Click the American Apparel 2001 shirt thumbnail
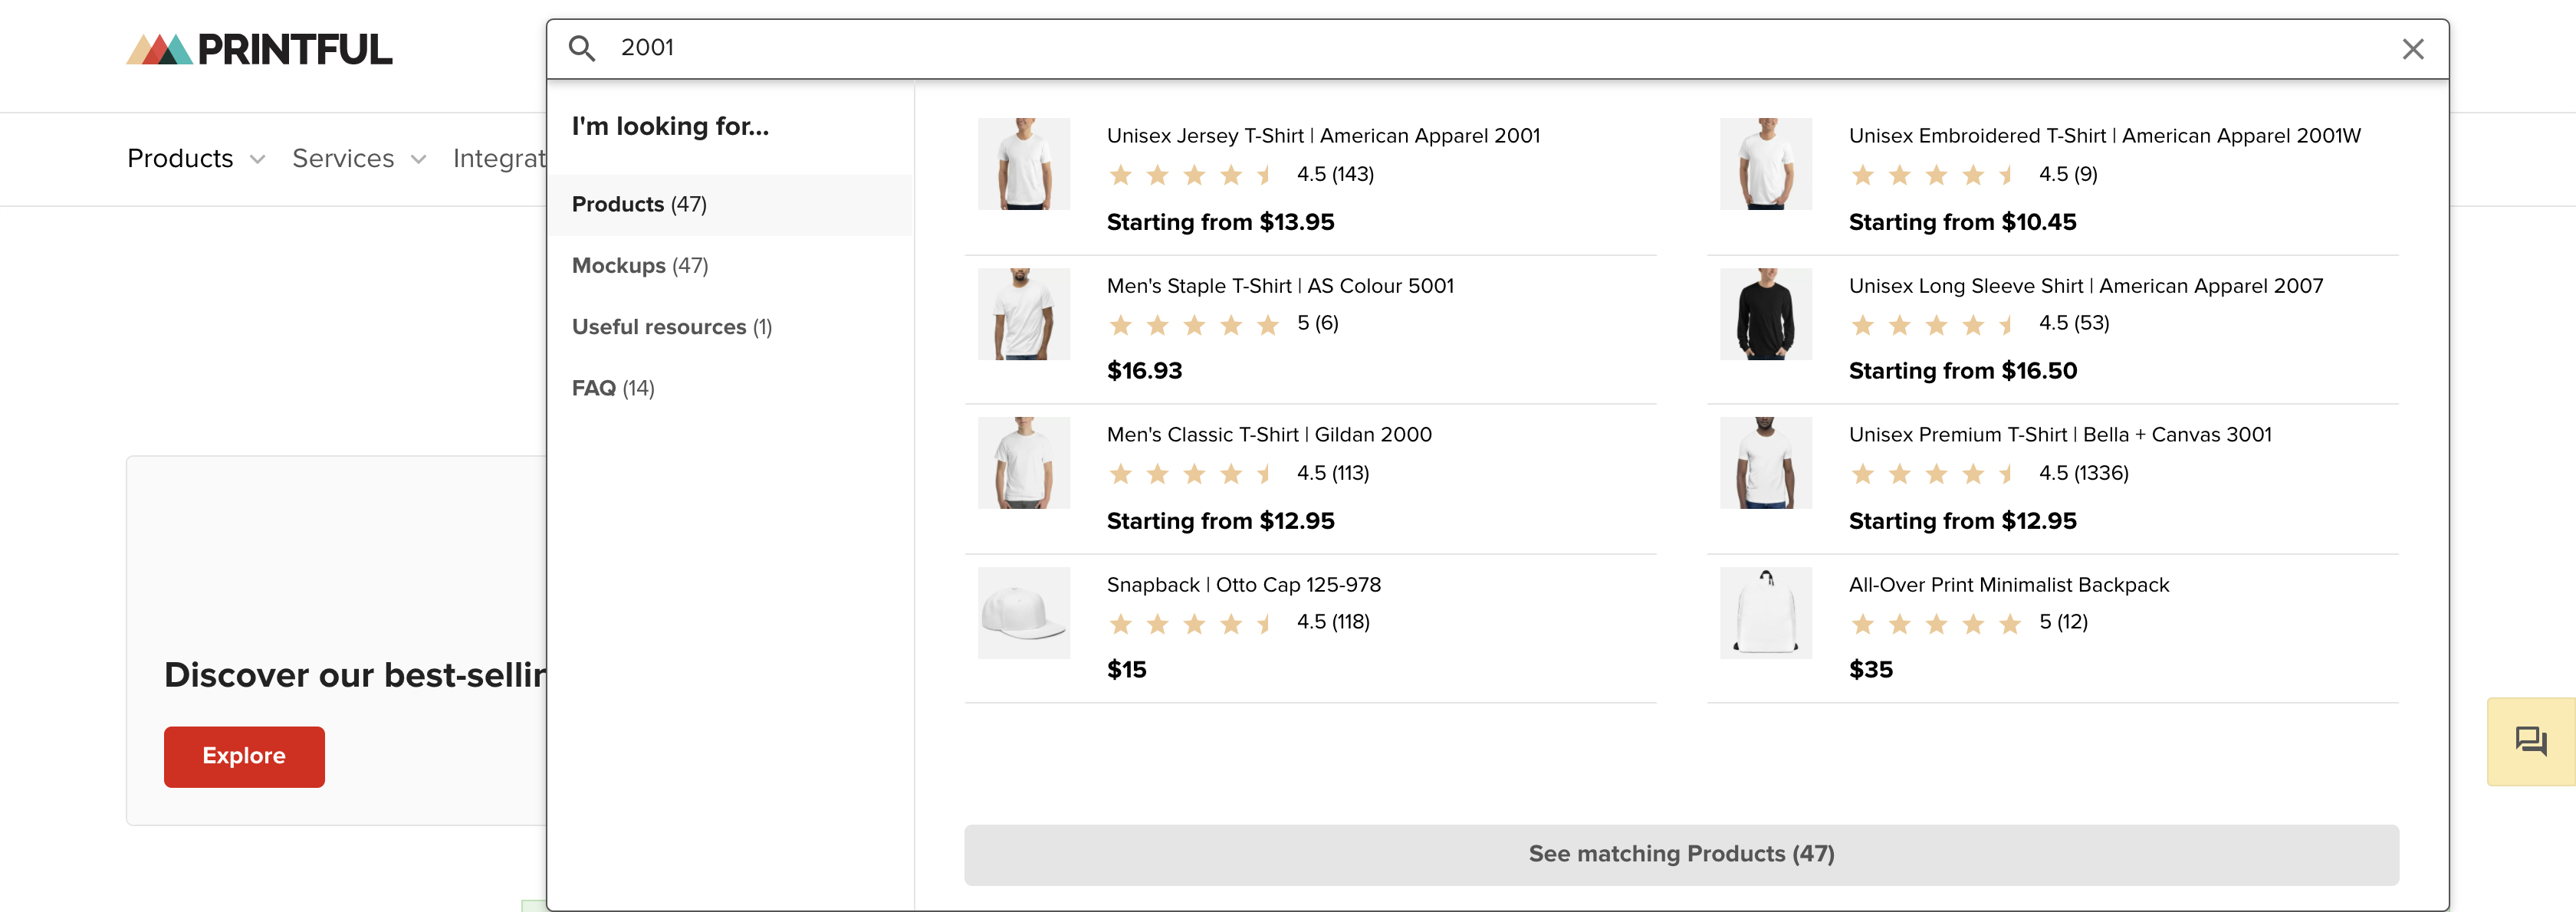Screen dimensions: 2576x912 tap(1023, 164)
